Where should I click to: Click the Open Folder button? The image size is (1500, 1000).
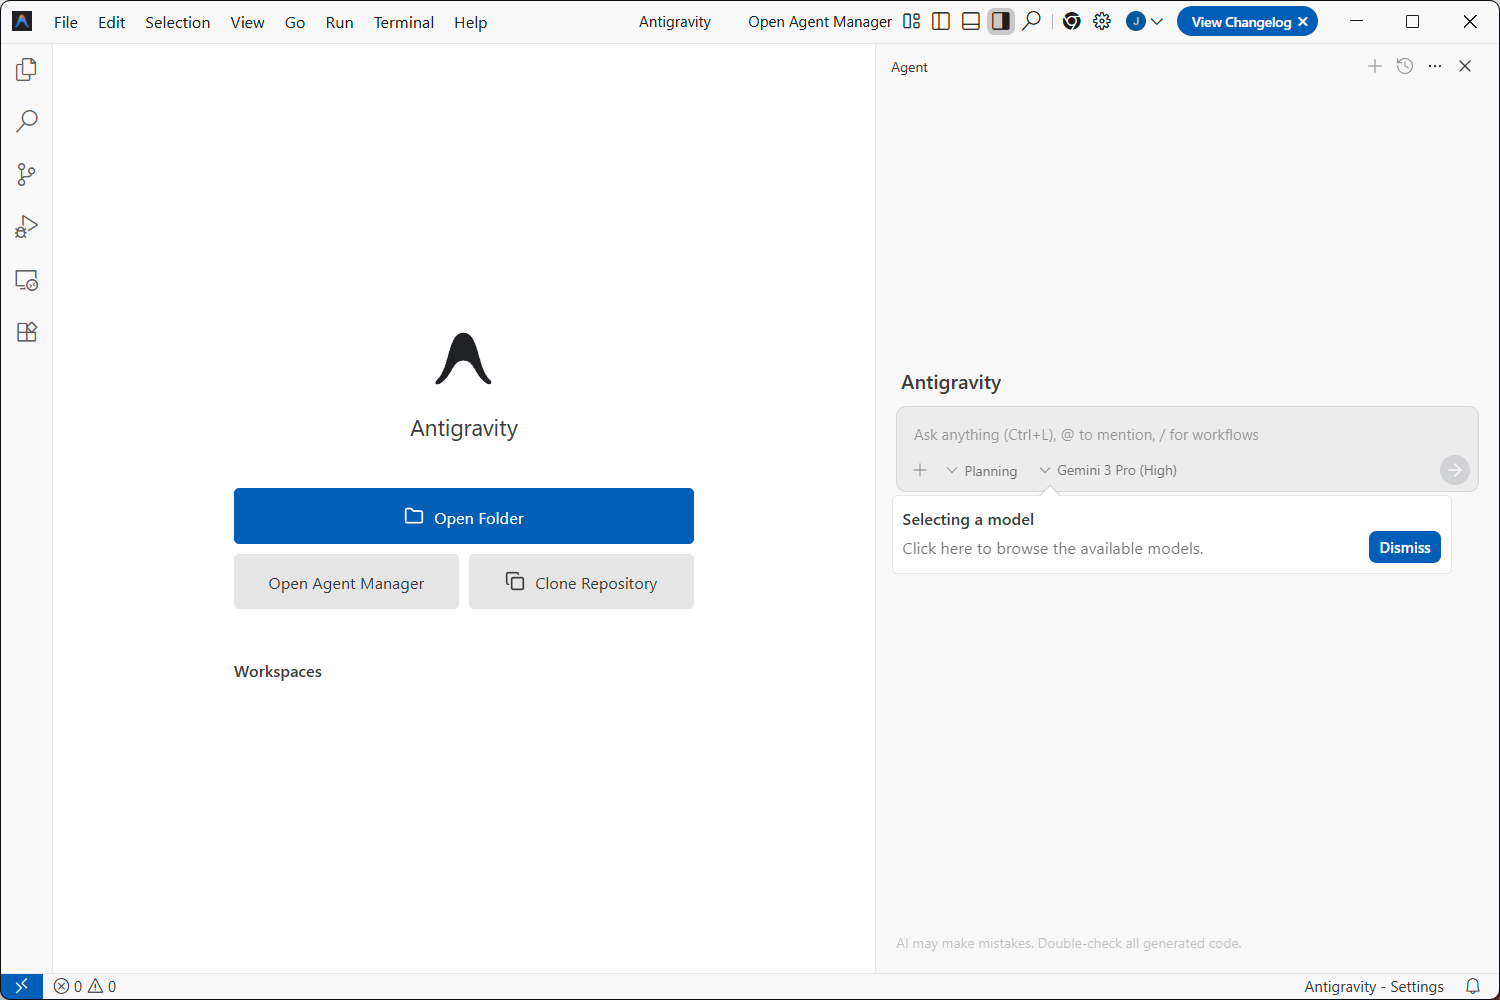point(464,516)
